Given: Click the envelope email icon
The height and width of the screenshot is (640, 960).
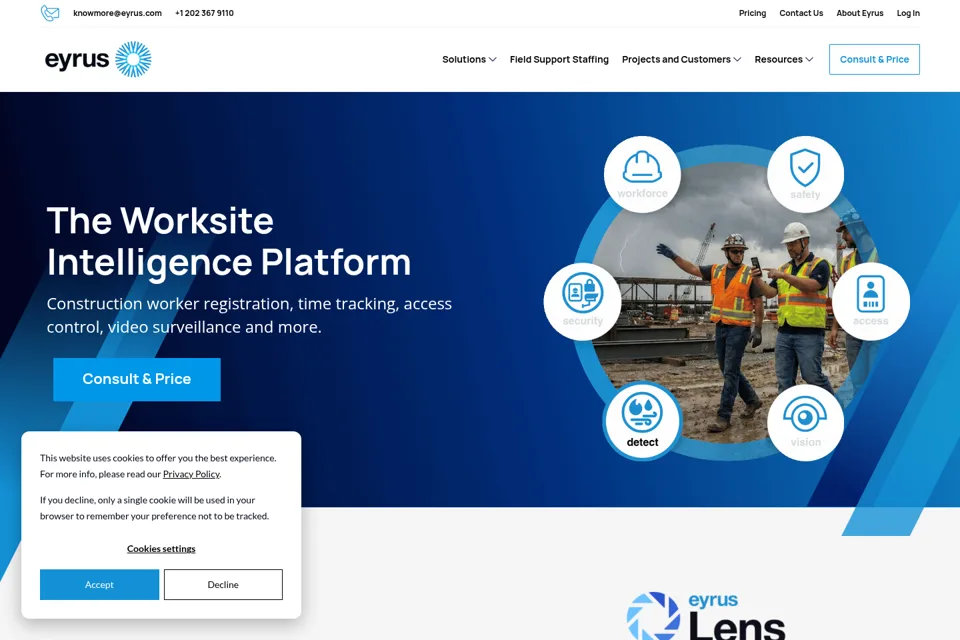Looking at the screenshot, I should [50, 13].
